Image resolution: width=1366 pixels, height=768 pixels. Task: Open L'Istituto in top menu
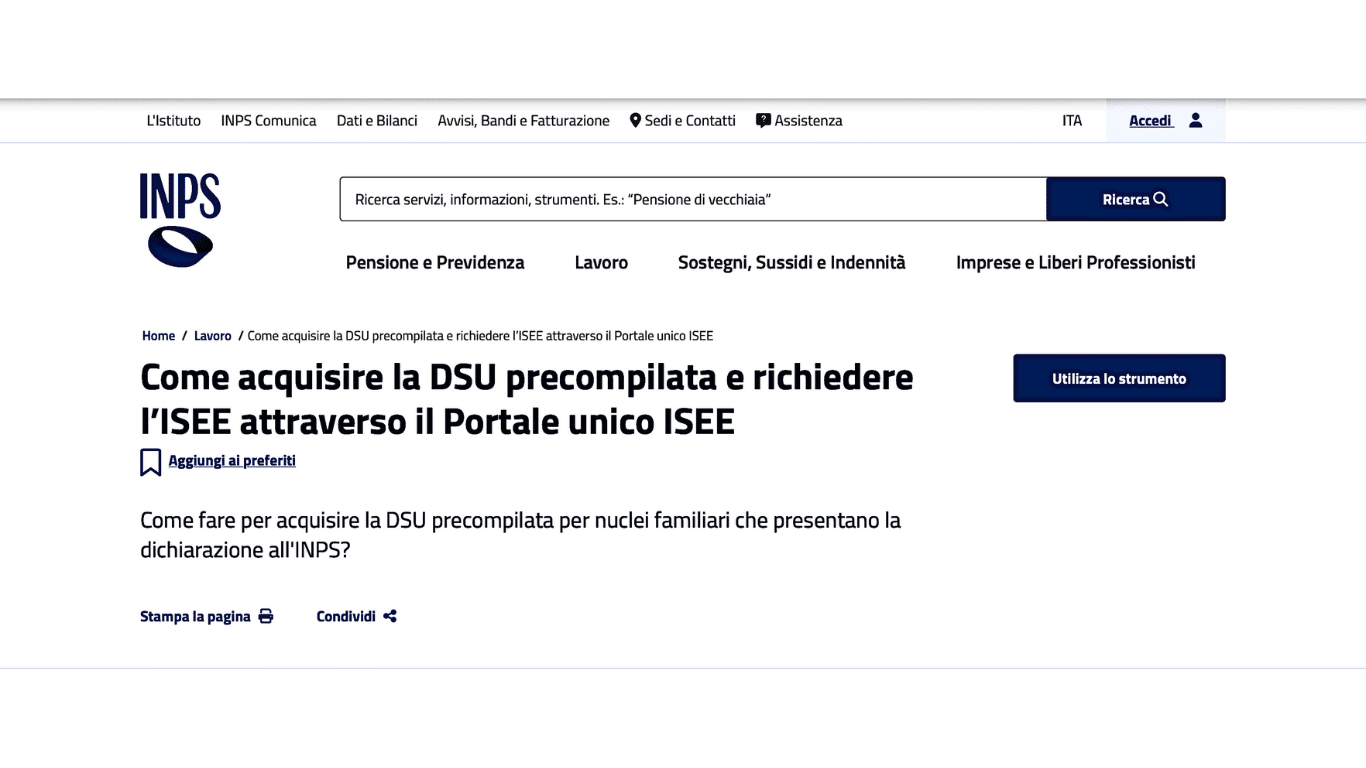(174, 120)
